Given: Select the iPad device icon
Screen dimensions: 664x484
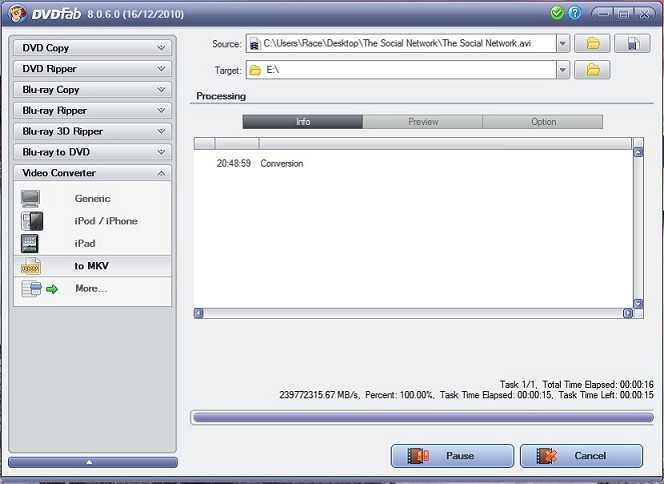Looking at the screenshot, I should 30,243.
